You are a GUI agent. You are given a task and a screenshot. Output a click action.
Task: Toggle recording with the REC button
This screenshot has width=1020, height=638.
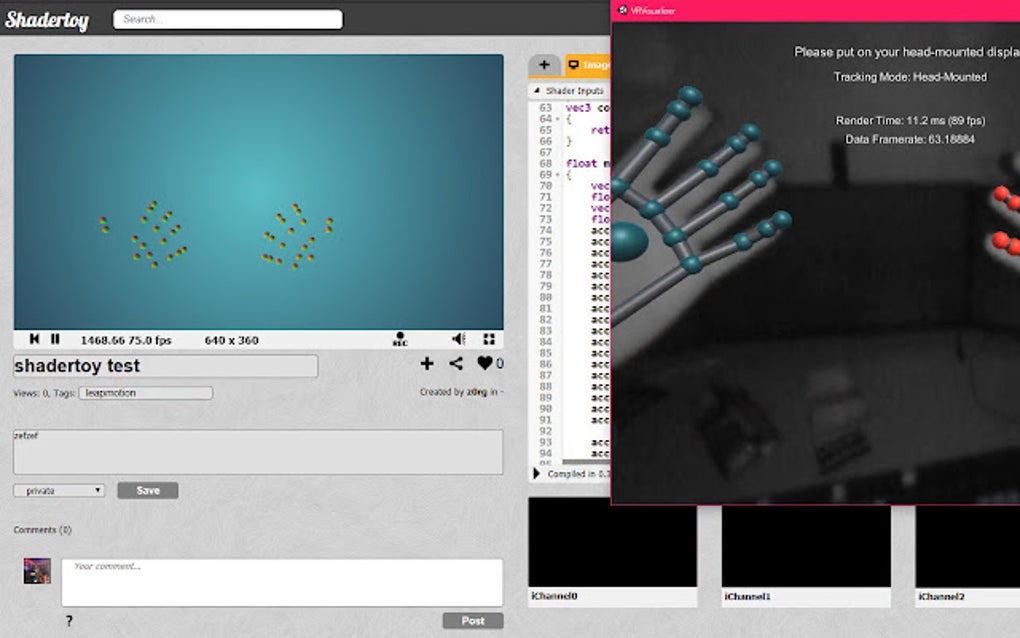pos(399,338)
